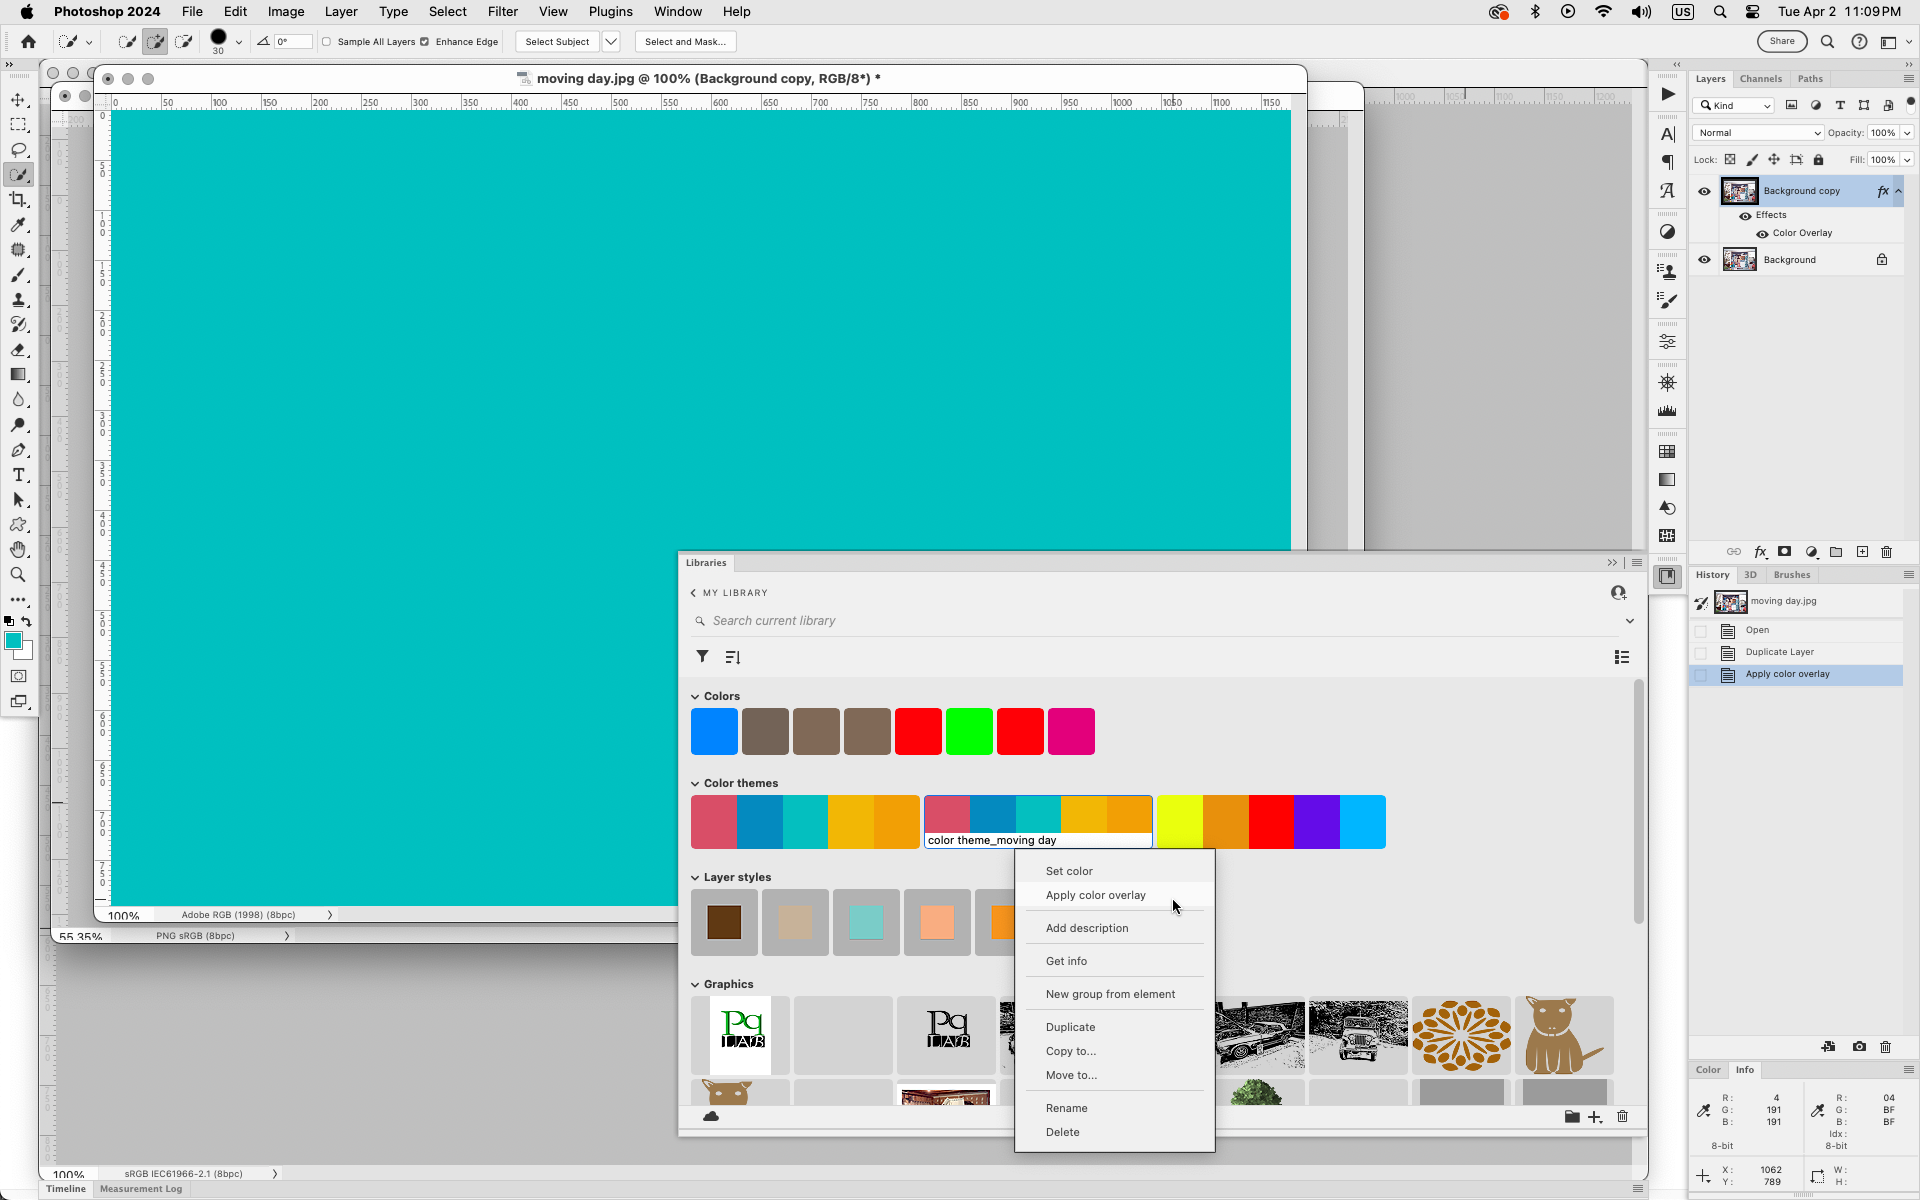Select the blue color swatch in Libraries

[713, 731]
